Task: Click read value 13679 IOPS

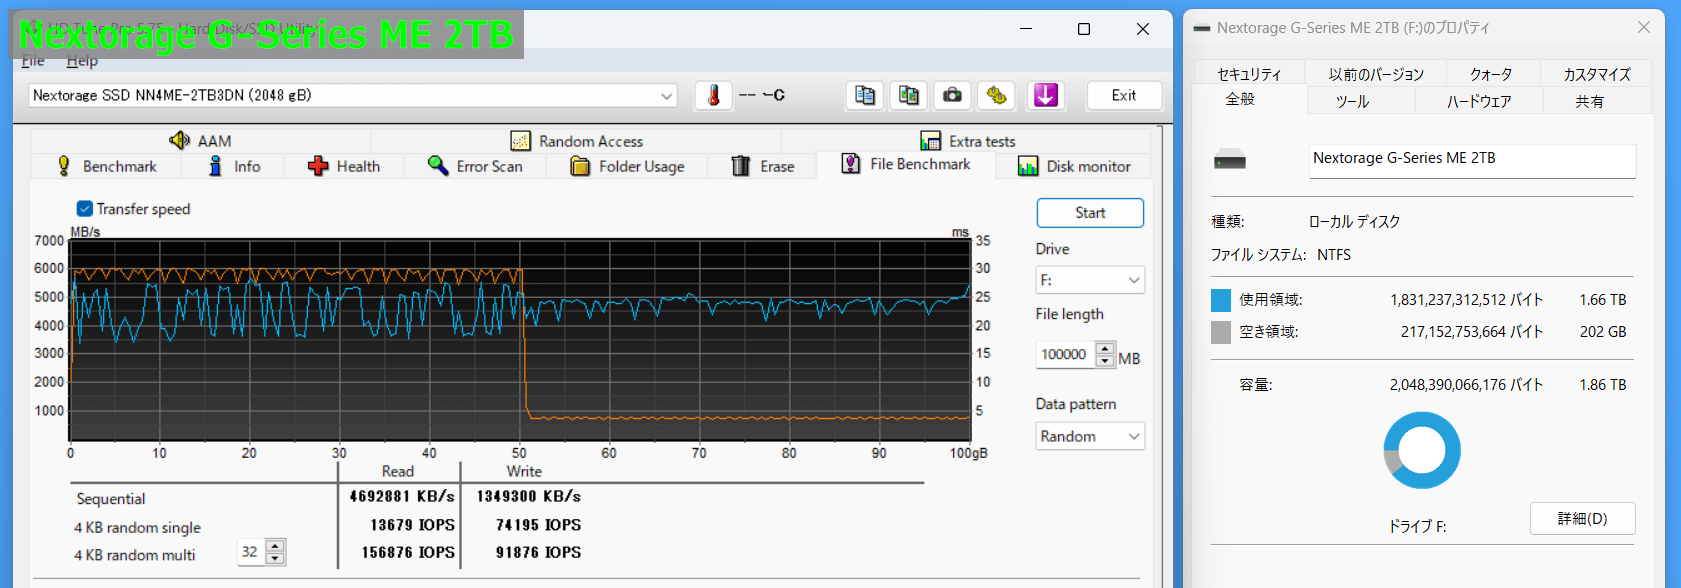Action: pos(412,525)
